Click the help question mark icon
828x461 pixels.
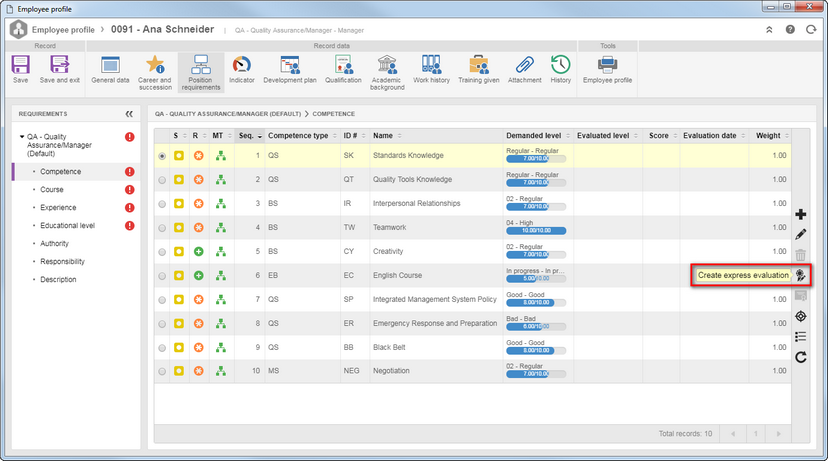[790, 30]
